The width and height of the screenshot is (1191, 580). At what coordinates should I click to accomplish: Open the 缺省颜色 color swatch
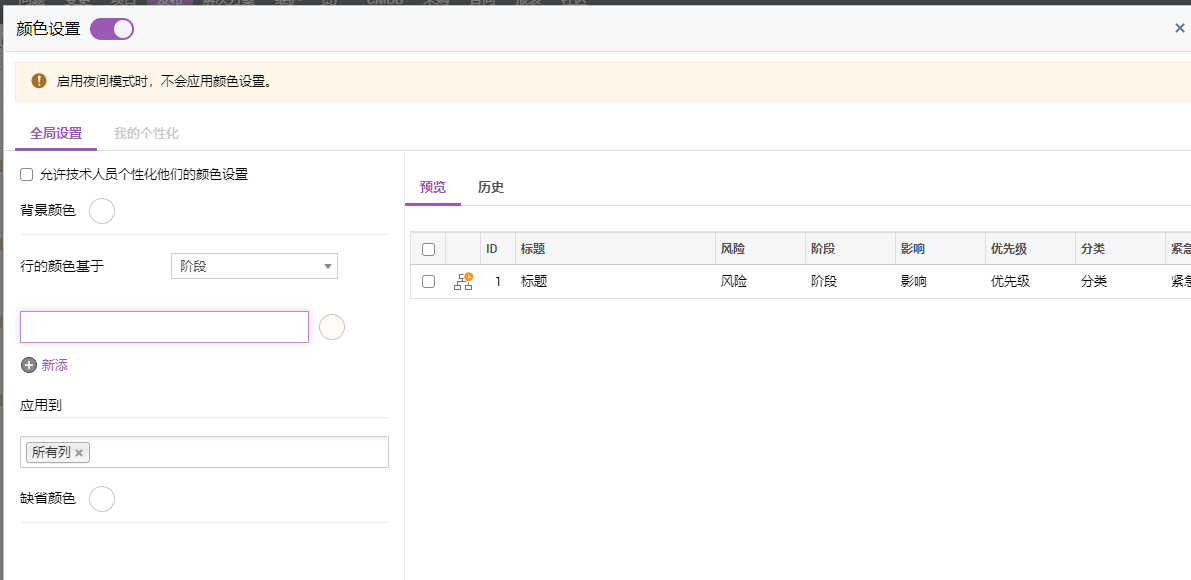pyautogui.click(x=102, y=499)
